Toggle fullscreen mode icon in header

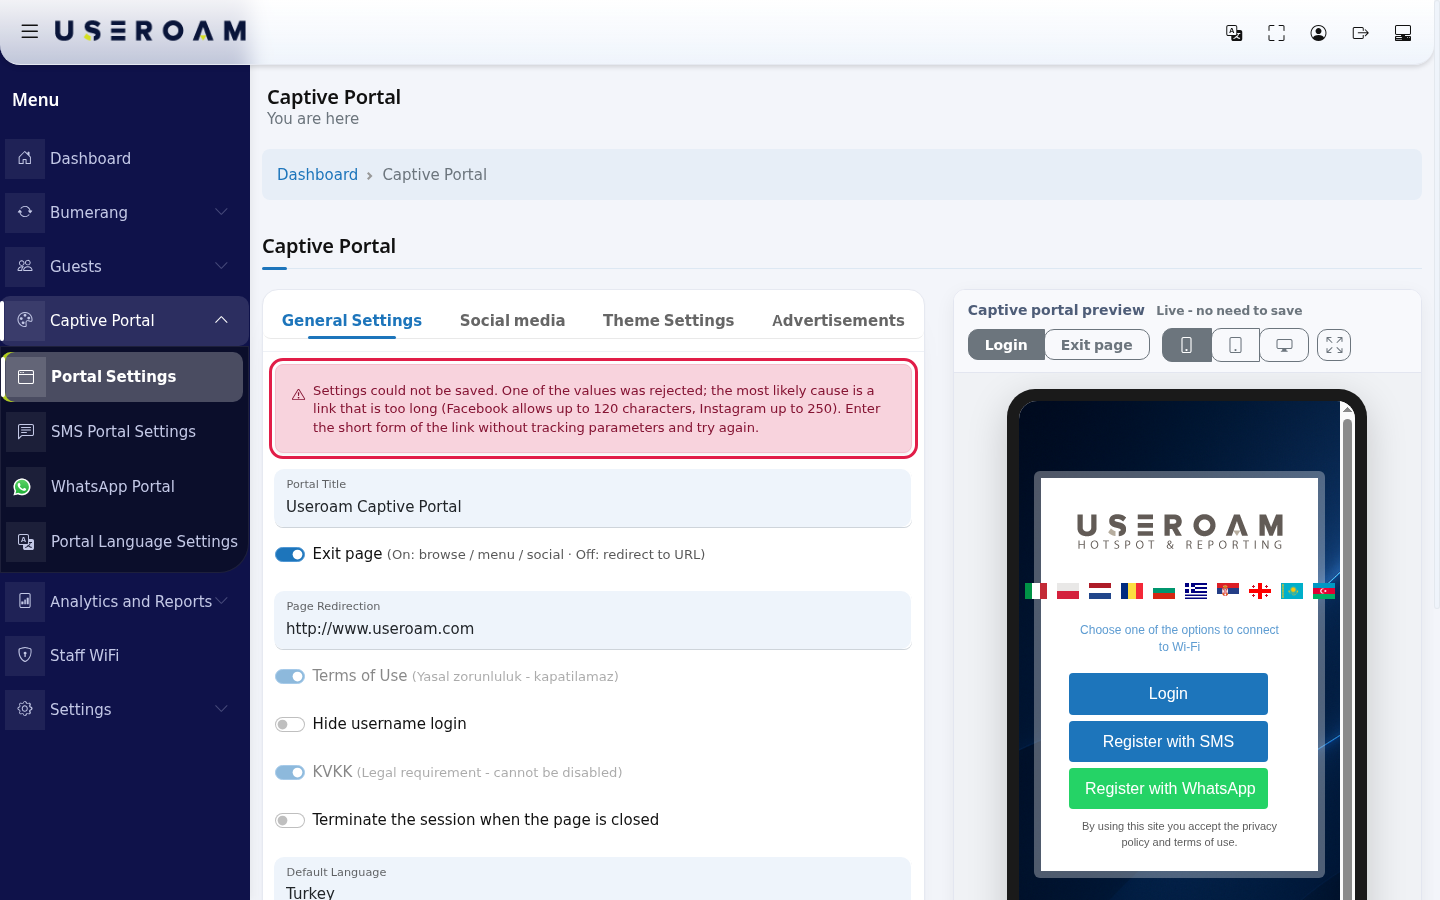[1276, 33]
